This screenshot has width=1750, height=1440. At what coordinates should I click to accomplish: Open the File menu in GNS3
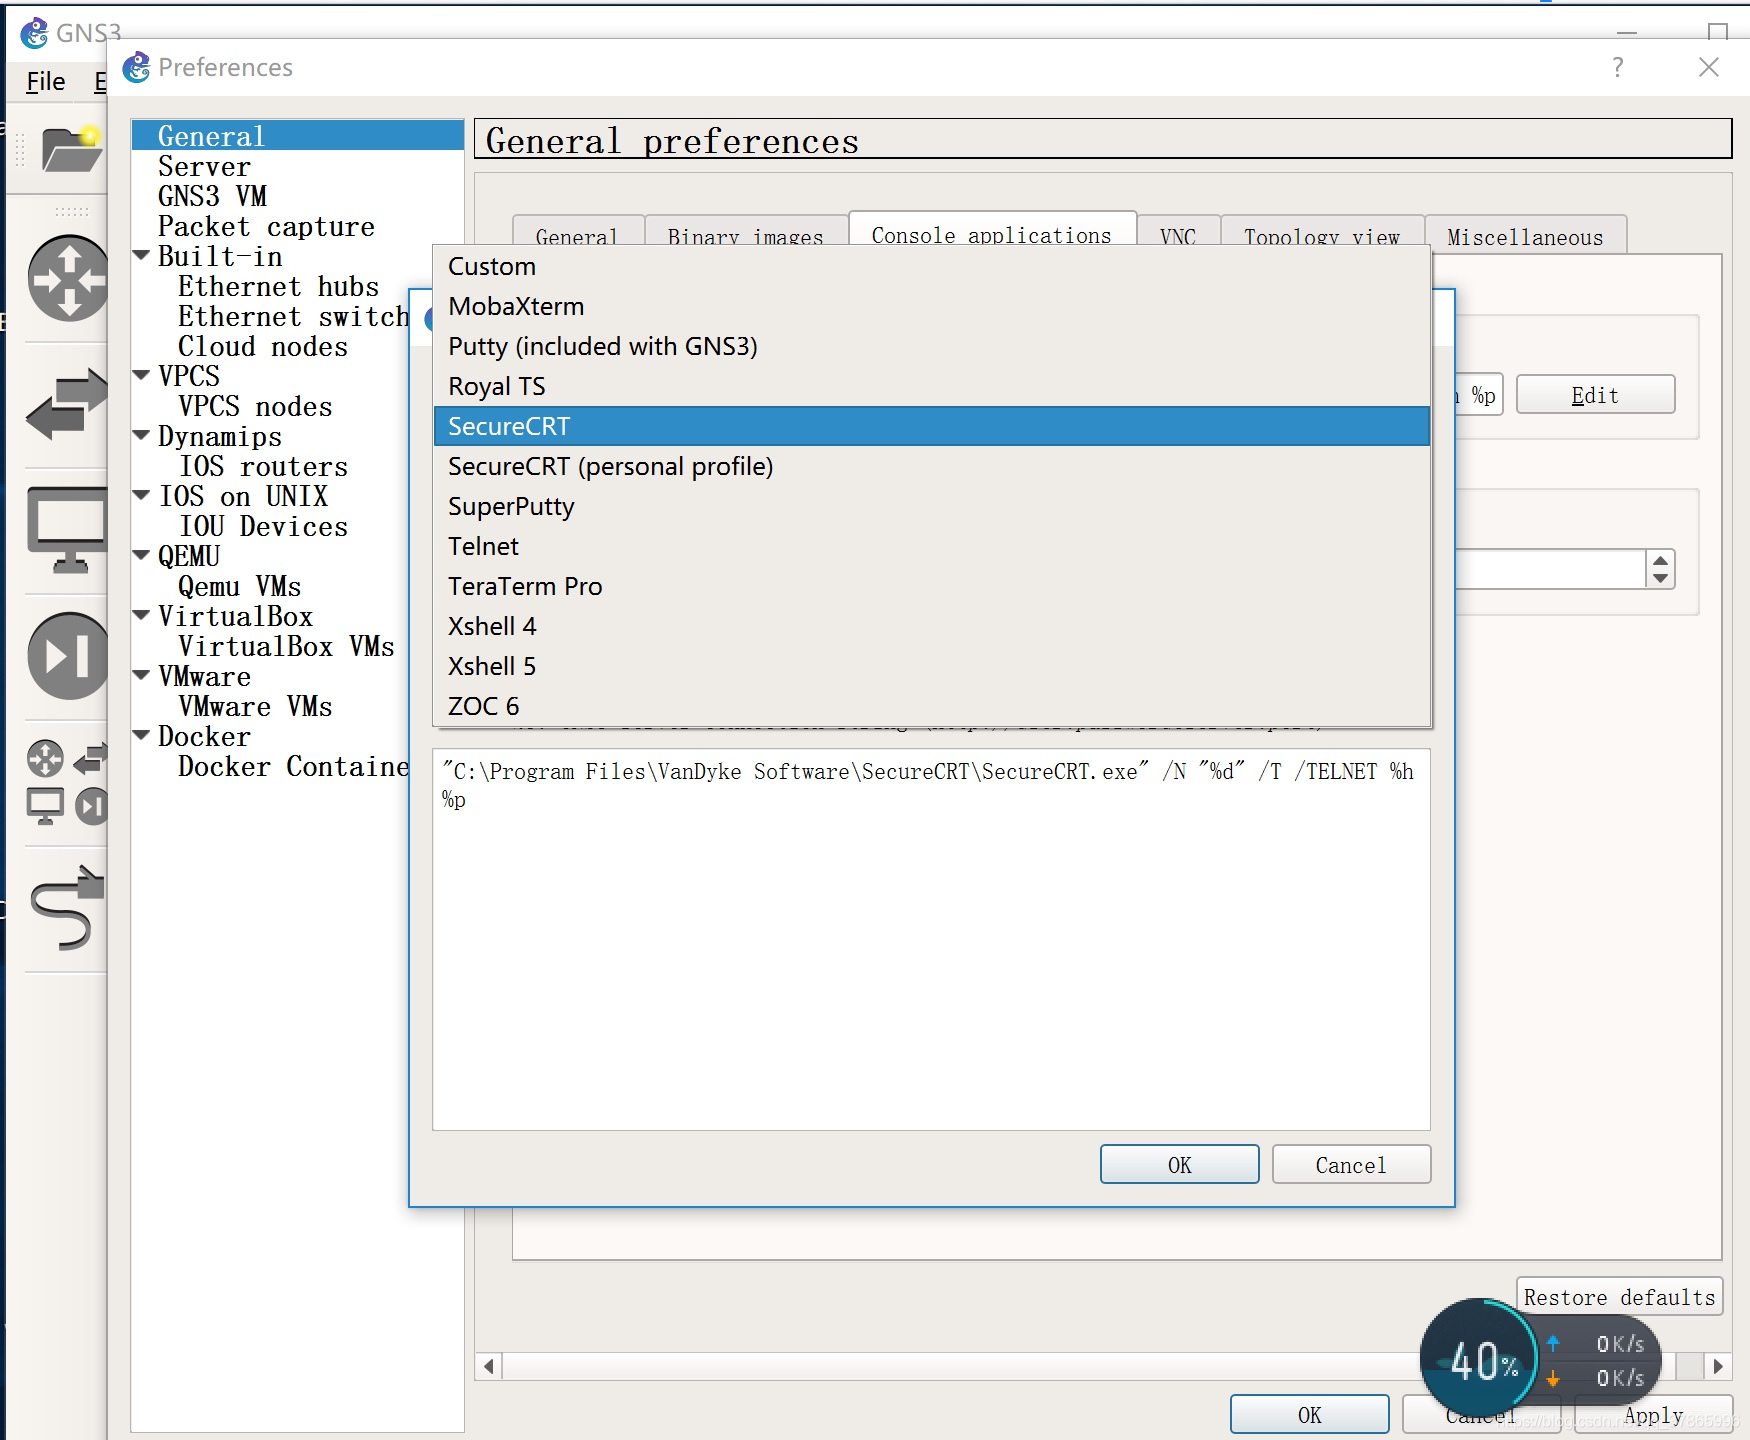46,81
